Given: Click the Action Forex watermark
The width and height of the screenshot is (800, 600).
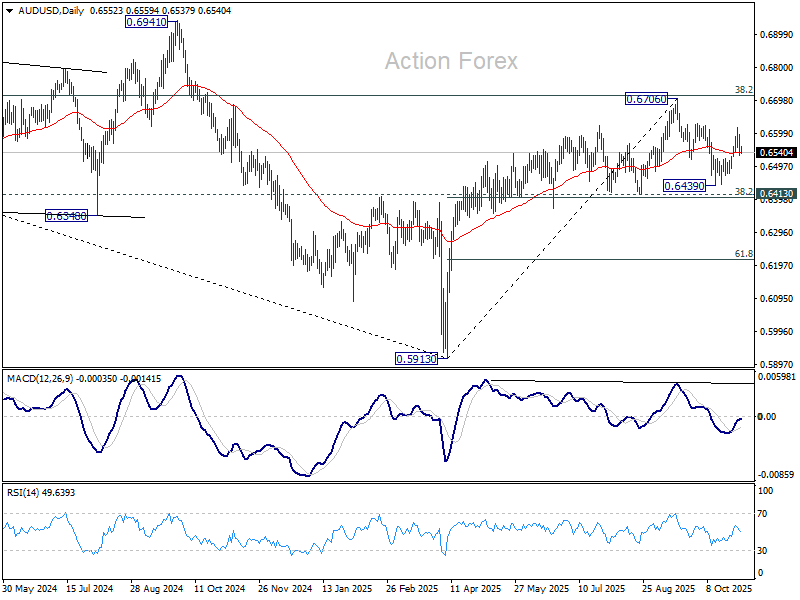Looking at the screenshot, I should coord(452,61).
